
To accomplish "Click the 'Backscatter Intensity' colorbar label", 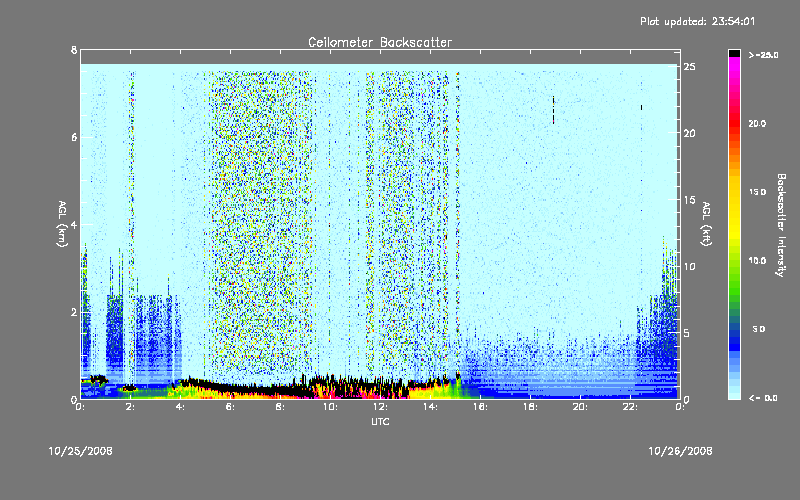I will coord(781,225).
